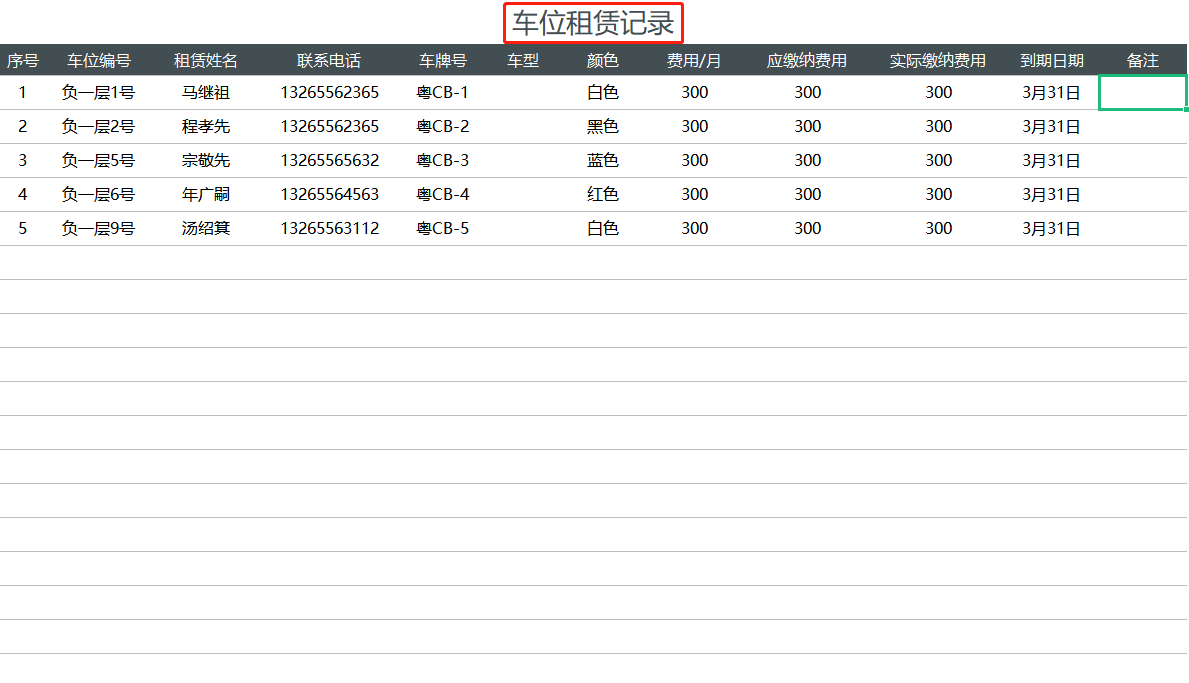Click the 车型 column header
1189x683 pixels.
(523, 59)
